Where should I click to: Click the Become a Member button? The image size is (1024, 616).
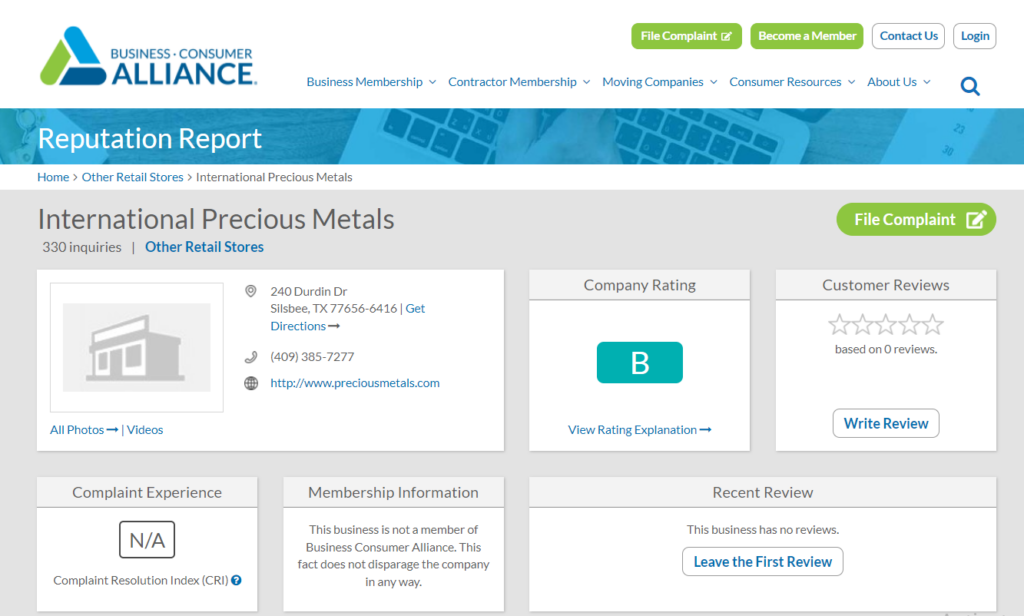pos(807,36)
